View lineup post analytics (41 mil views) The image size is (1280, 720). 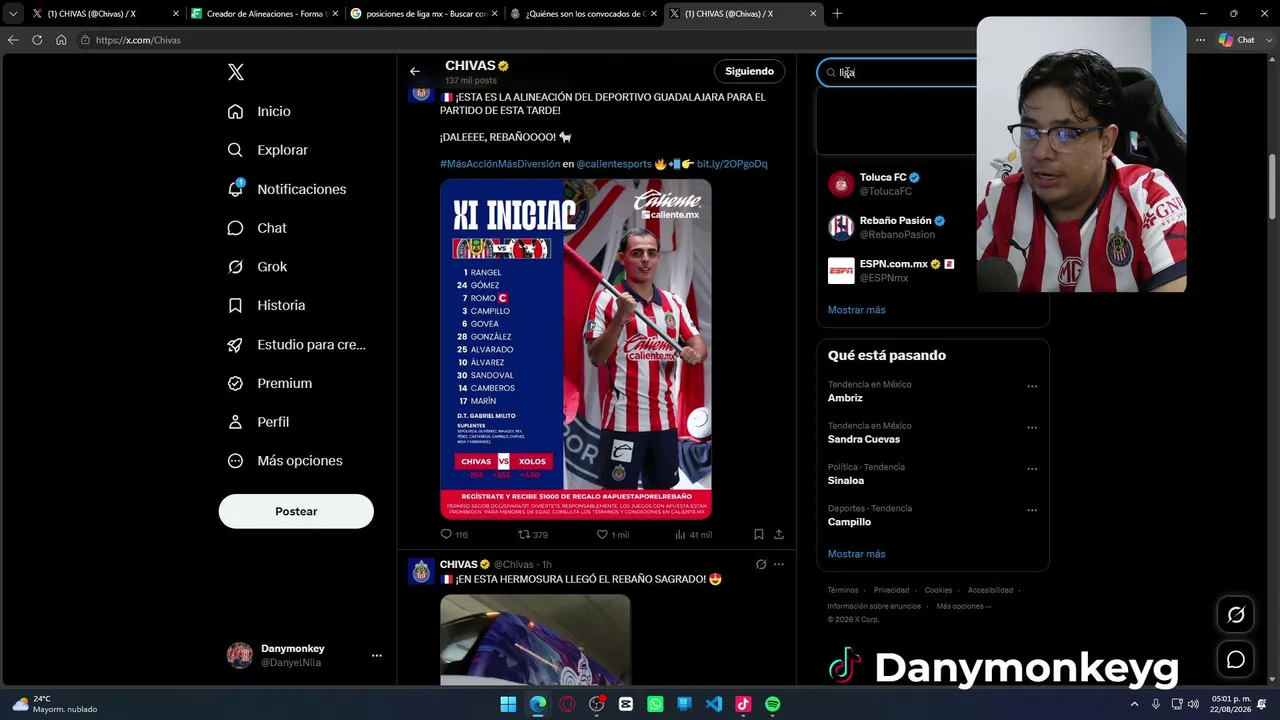pos(693,535)
